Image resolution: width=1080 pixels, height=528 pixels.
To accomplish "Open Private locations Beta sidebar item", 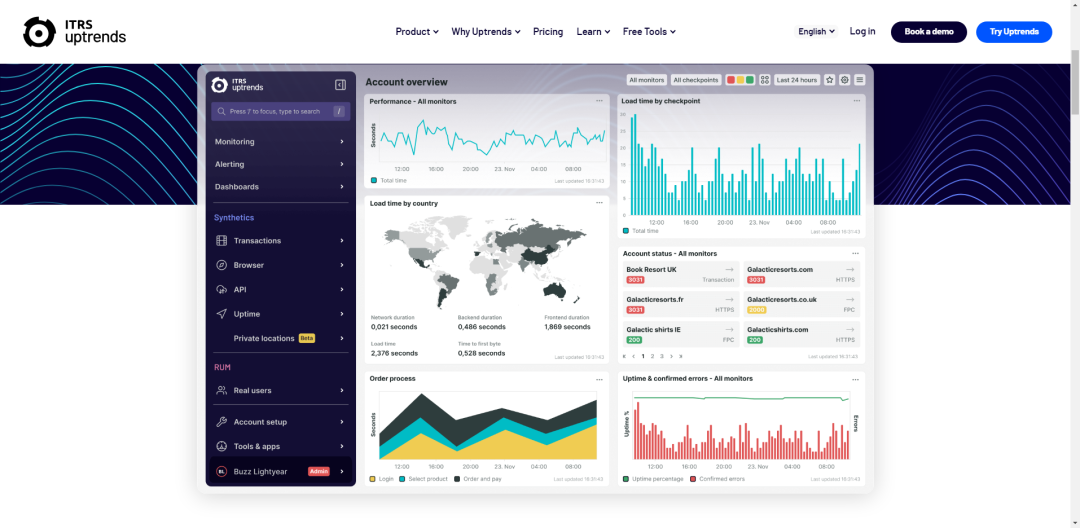I will click(x=280, y=339).
